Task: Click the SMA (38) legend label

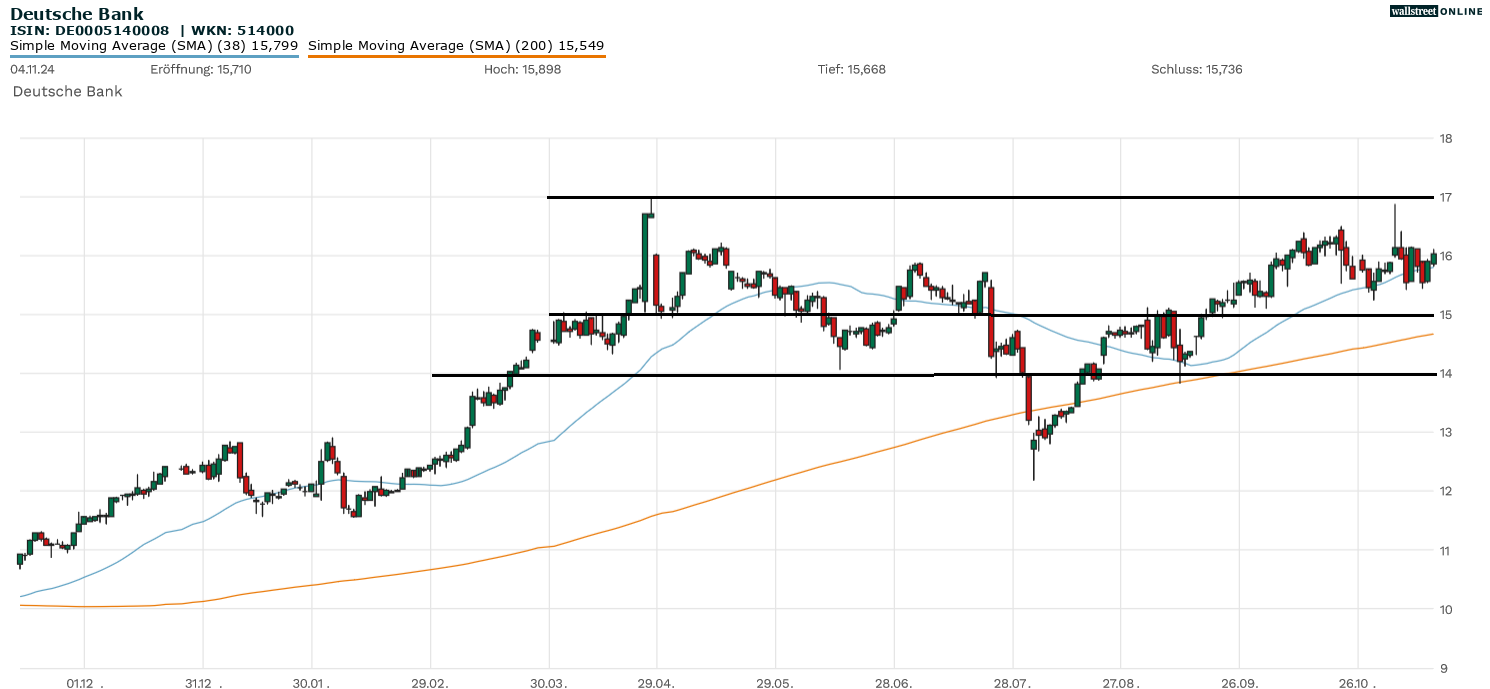Action: click(x=154, y=46)
